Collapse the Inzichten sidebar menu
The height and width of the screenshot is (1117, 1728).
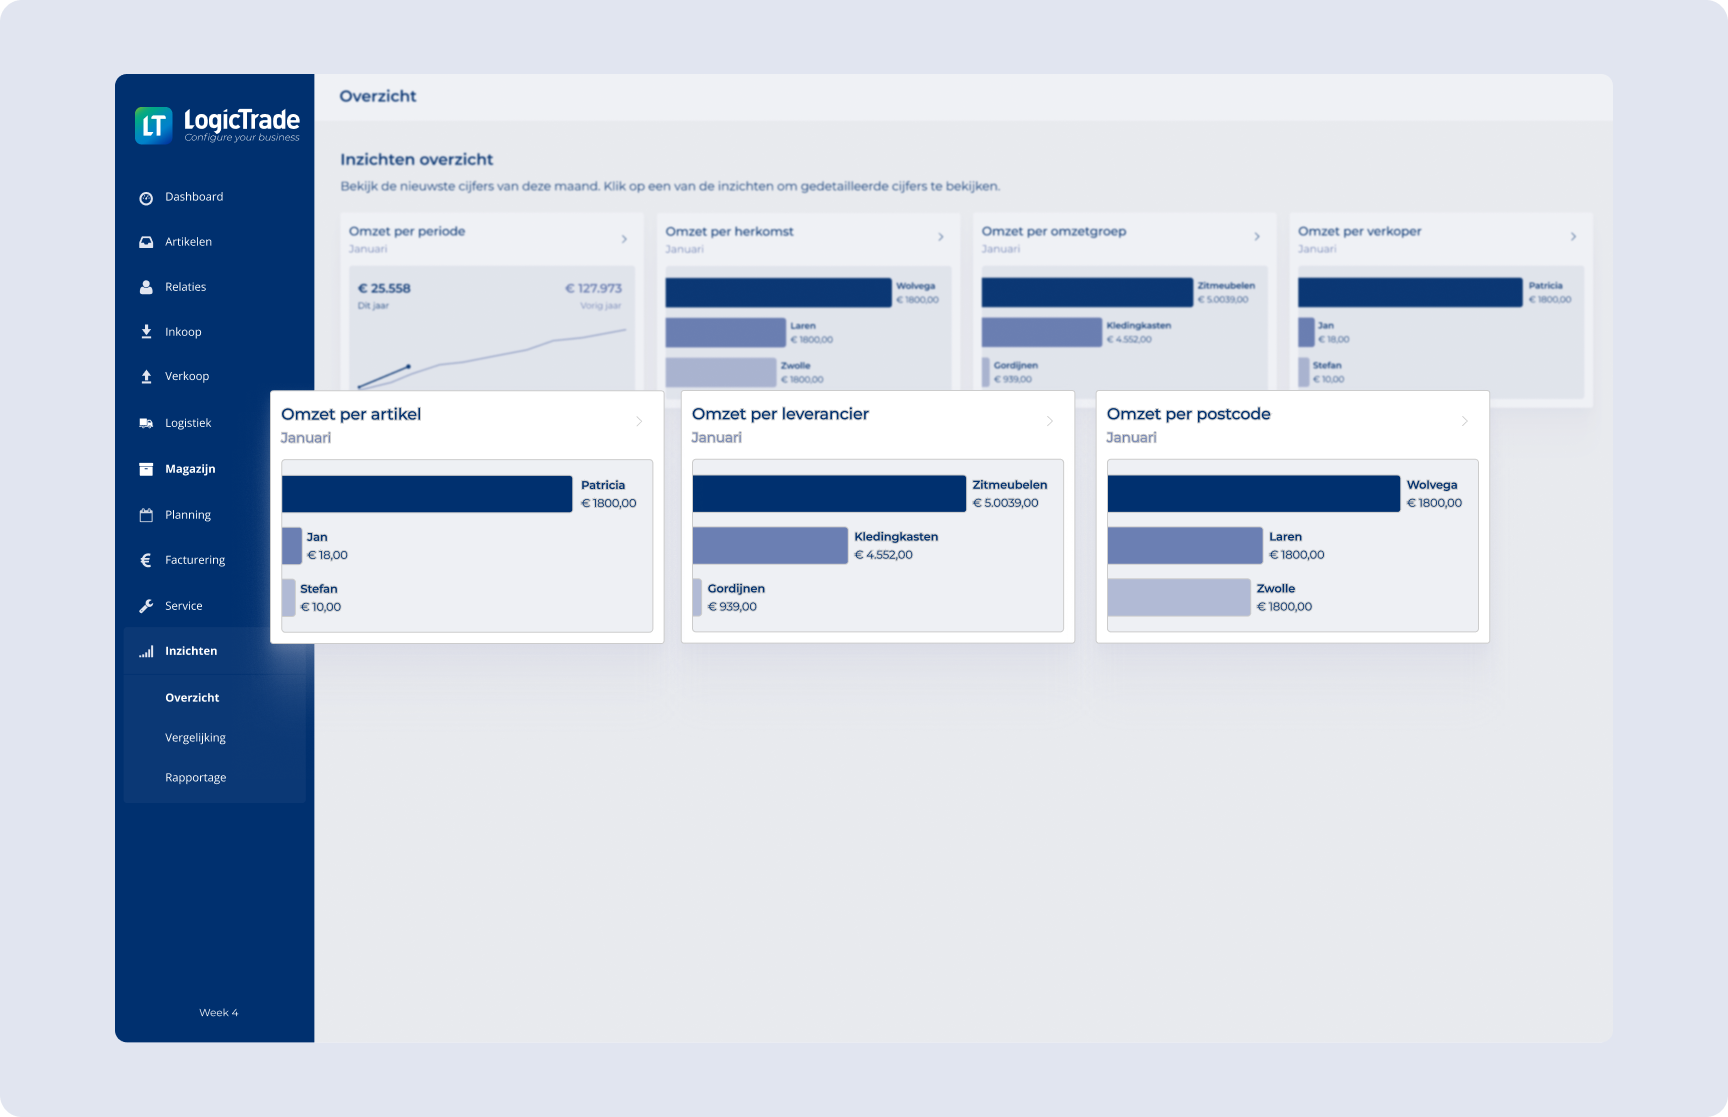pyautogui.click(x=191, y=651)
